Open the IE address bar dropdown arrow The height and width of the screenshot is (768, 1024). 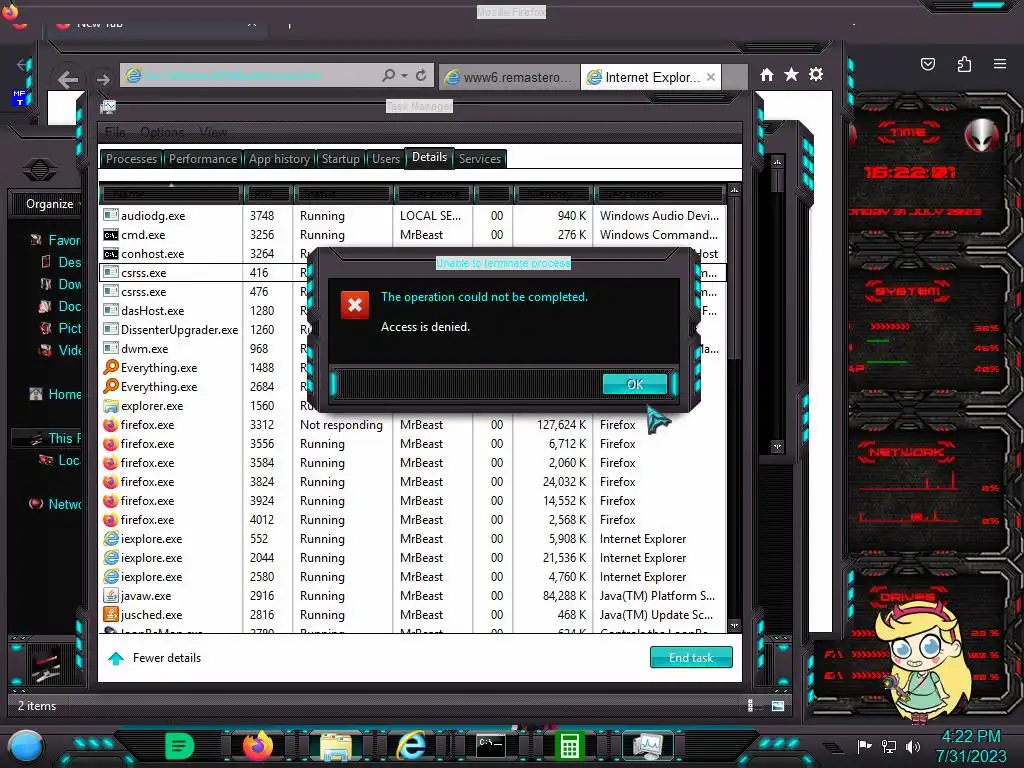(x=404, y=76)
